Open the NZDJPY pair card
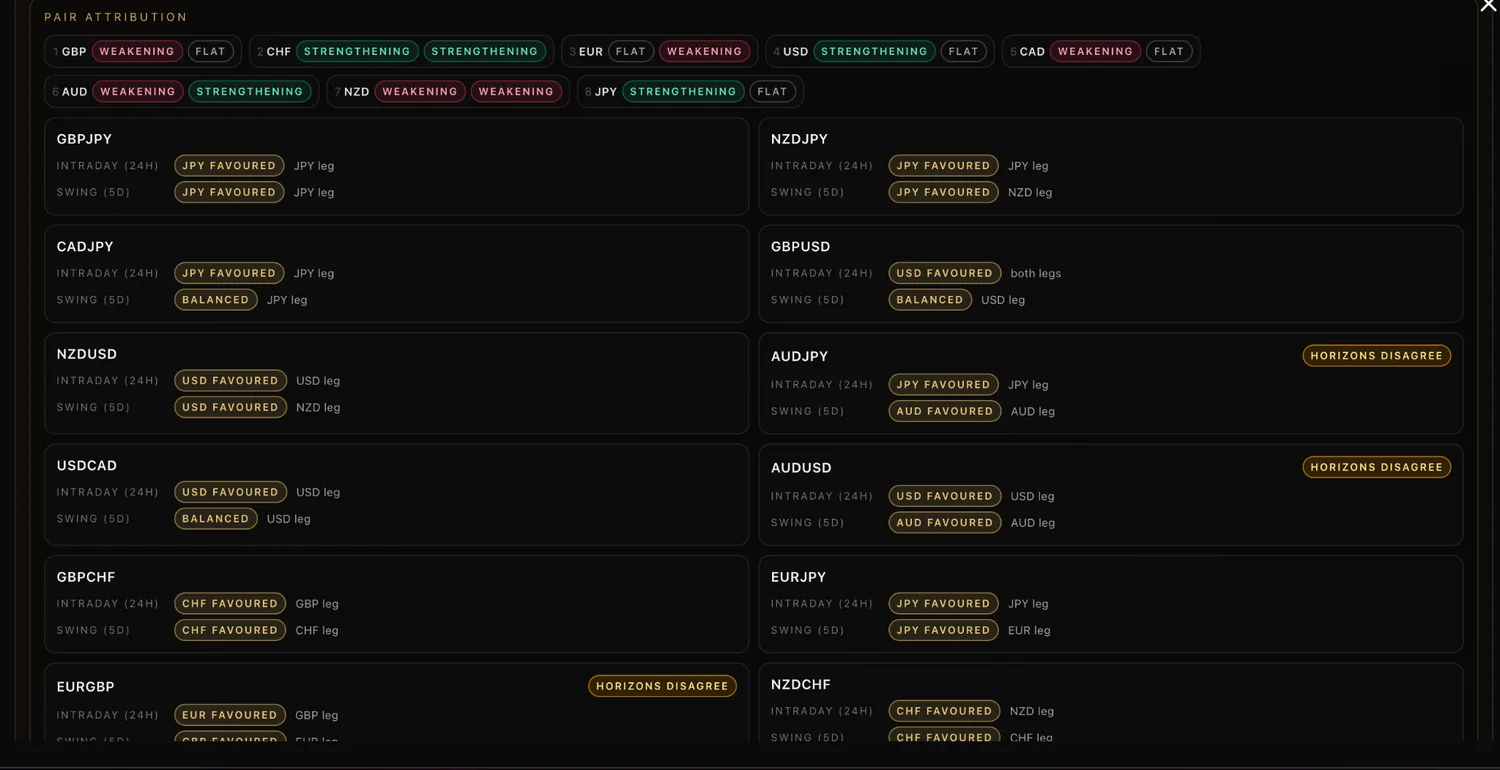Viewport: 1500px width, 770px height. click(1111, 166)
